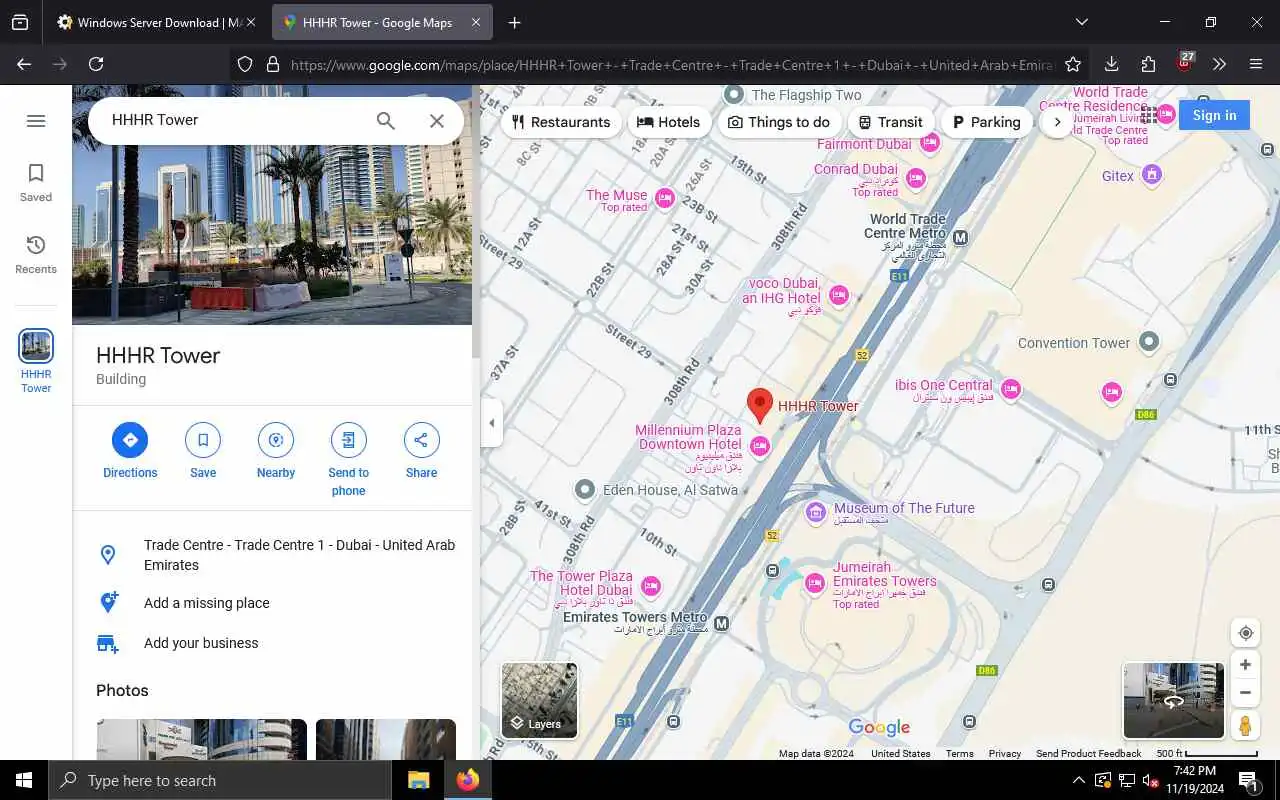This screenshot has width=1280, height=800.
Task: Click the search magnifier icon
Action: 386,121
